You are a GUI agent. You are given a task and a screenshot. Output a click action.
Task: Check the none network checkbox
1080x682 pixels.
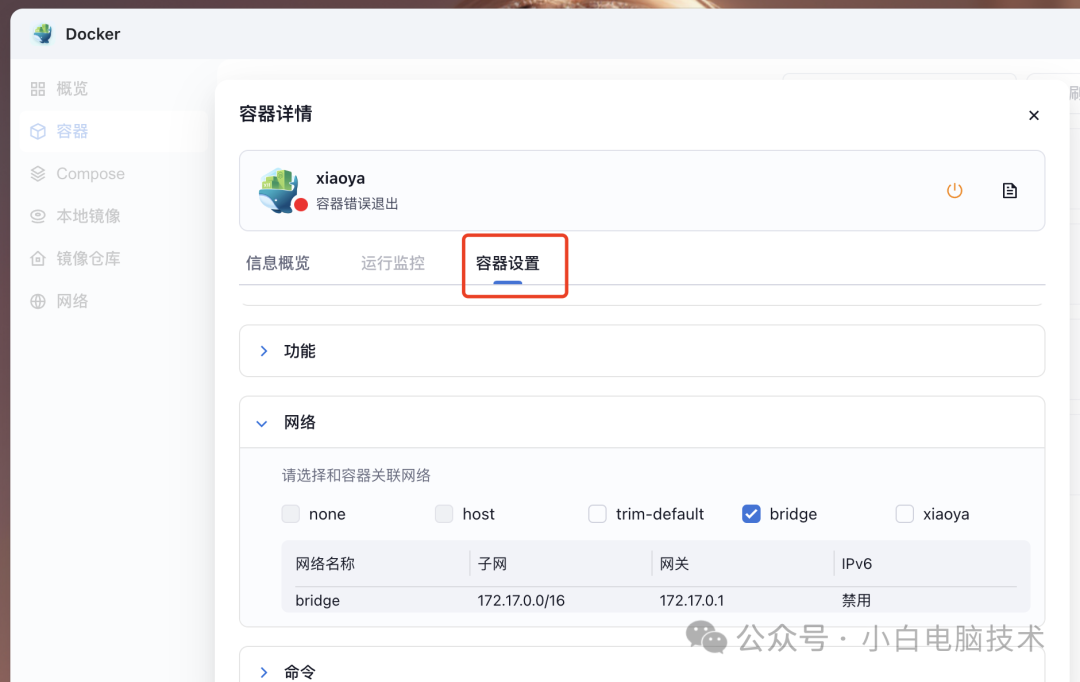point(291,514)
